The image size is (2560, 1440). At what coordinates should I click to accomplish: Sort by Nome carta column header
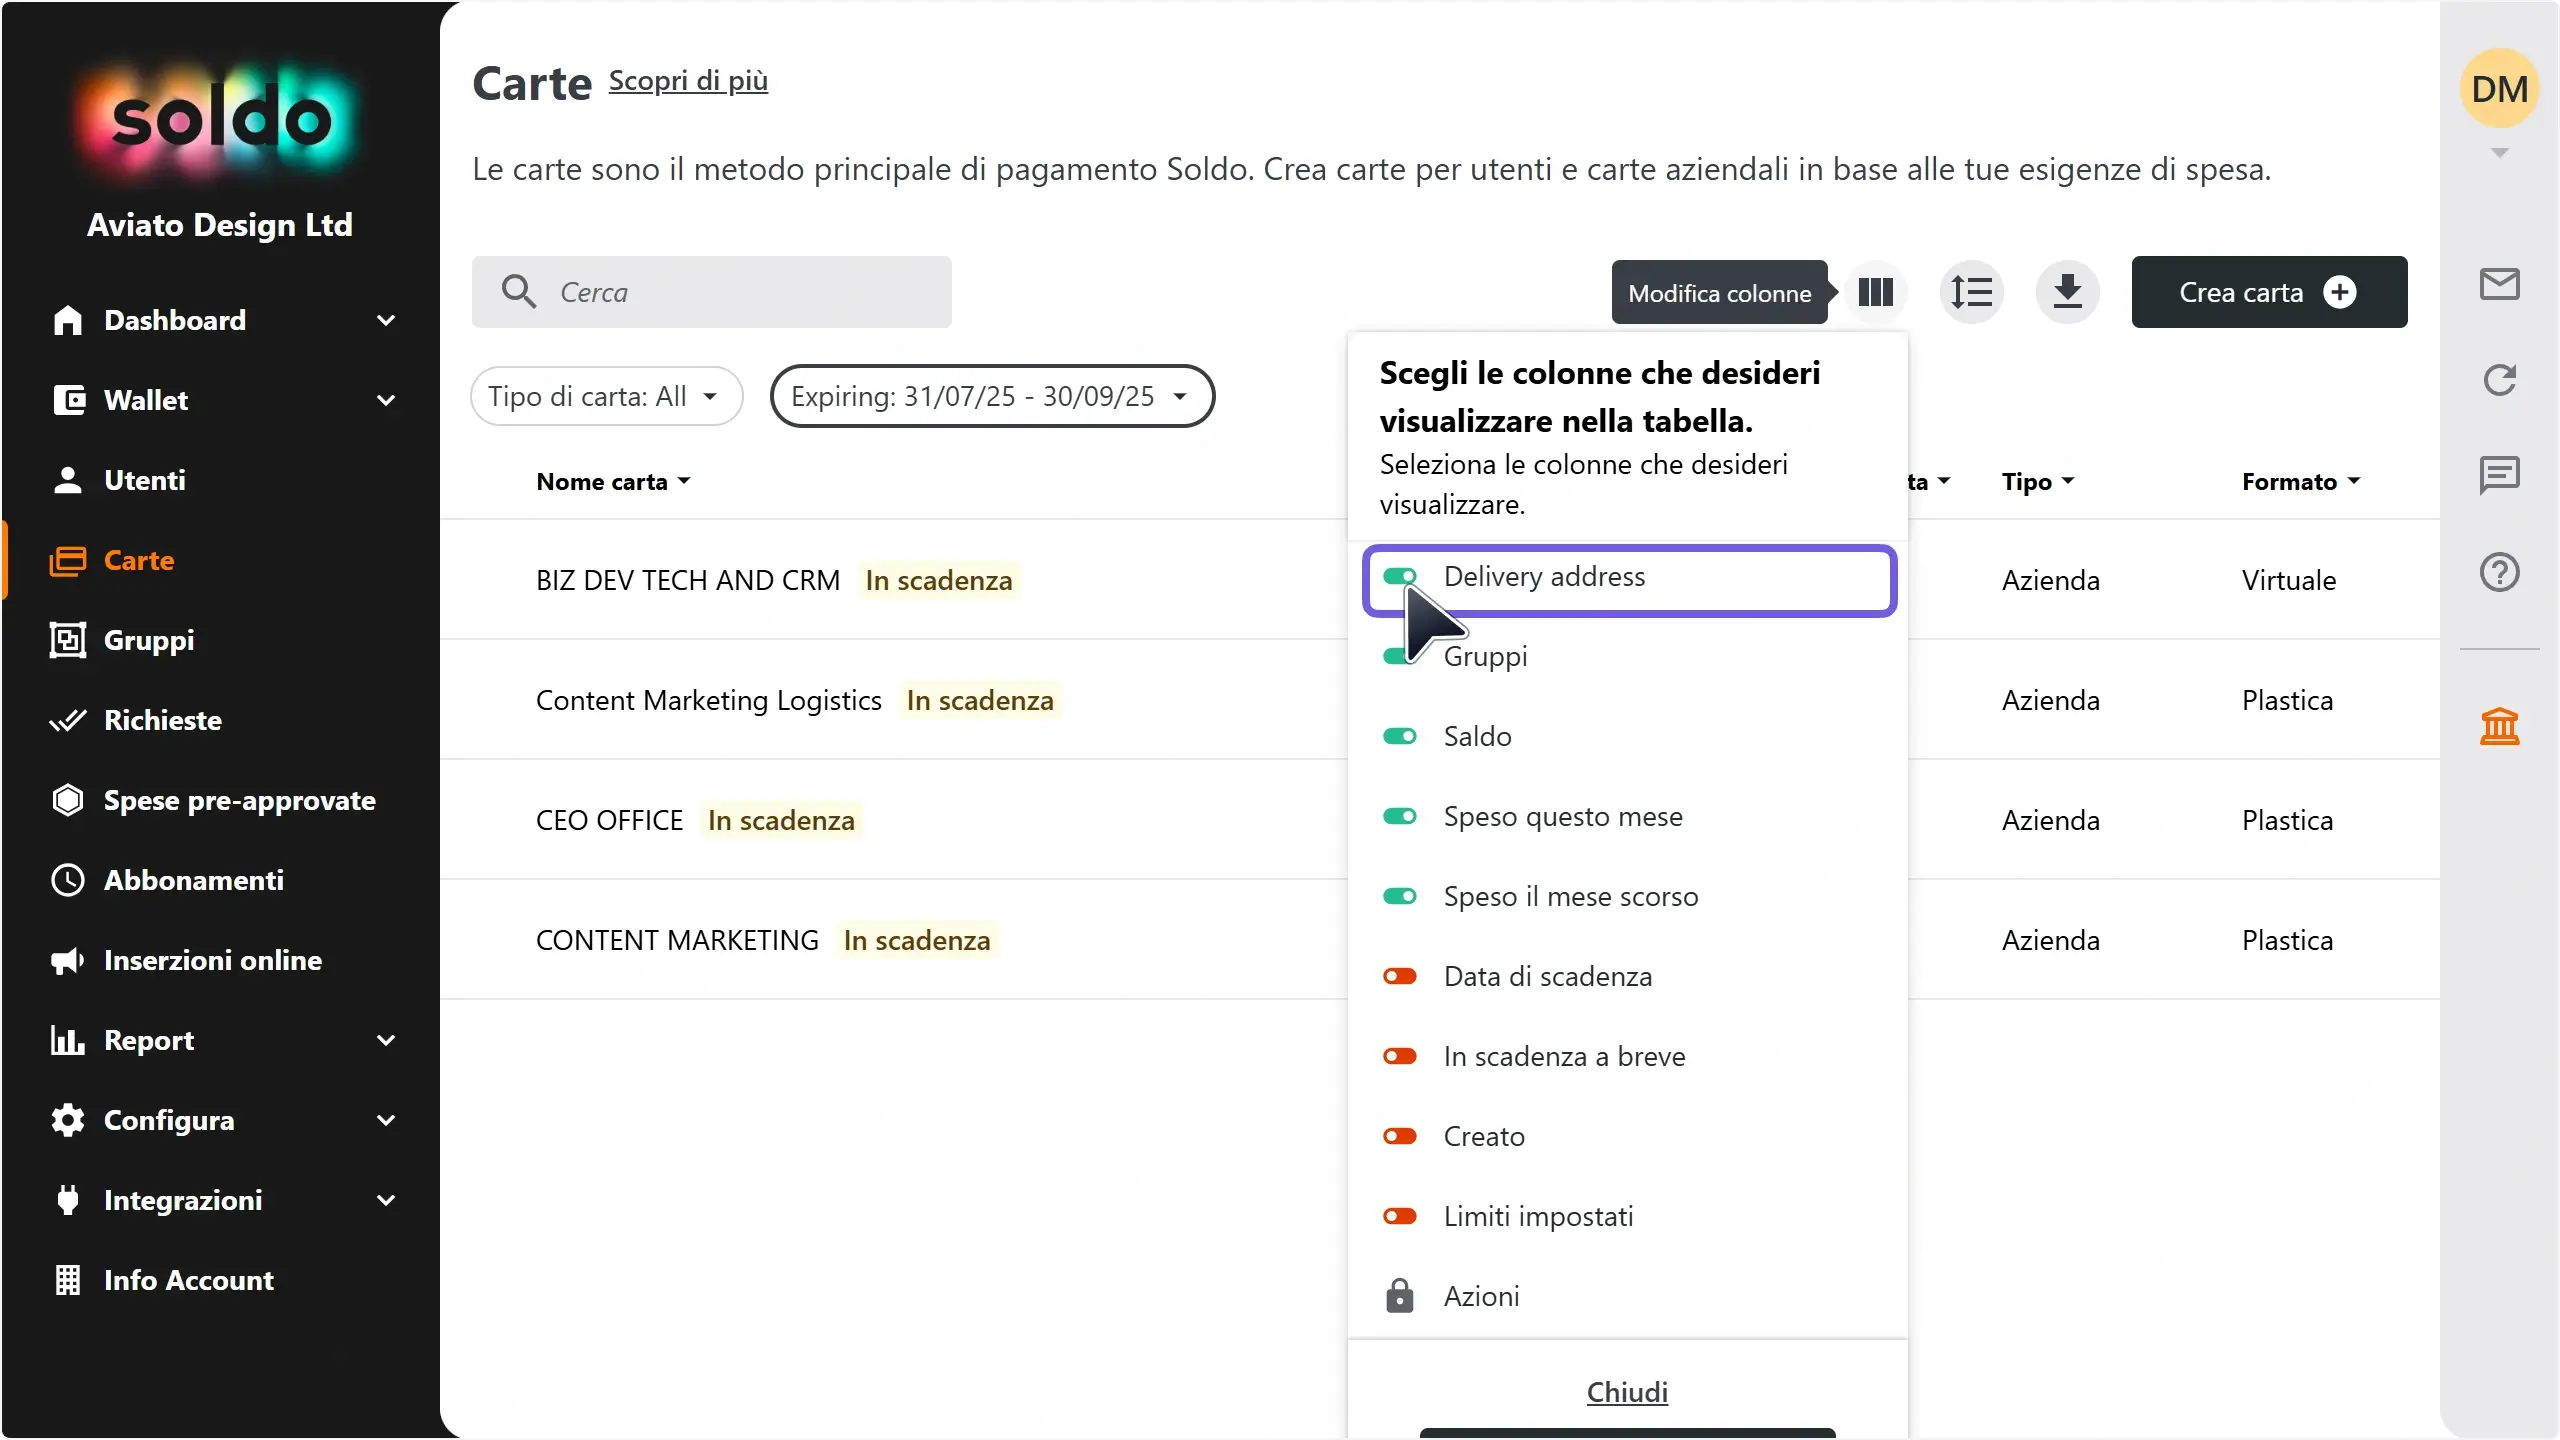tap(612, 482)
